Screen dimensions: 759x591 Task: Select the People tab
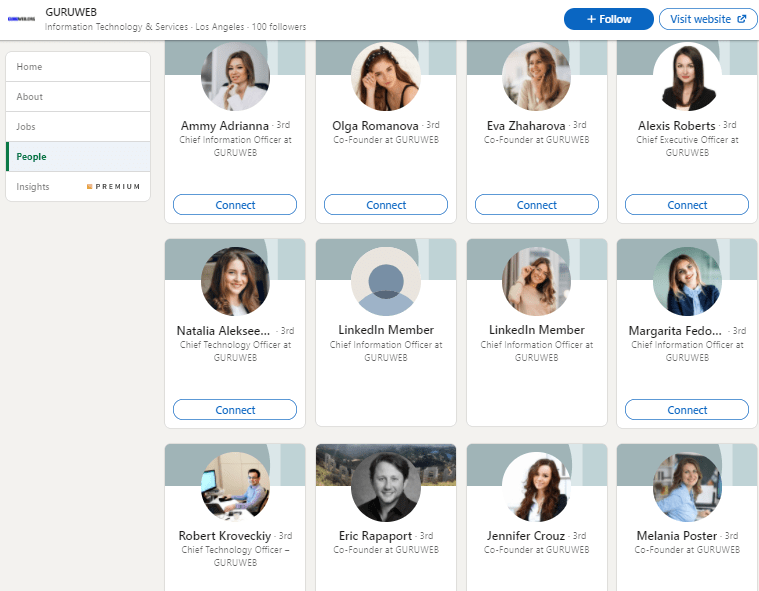(31, 157)
